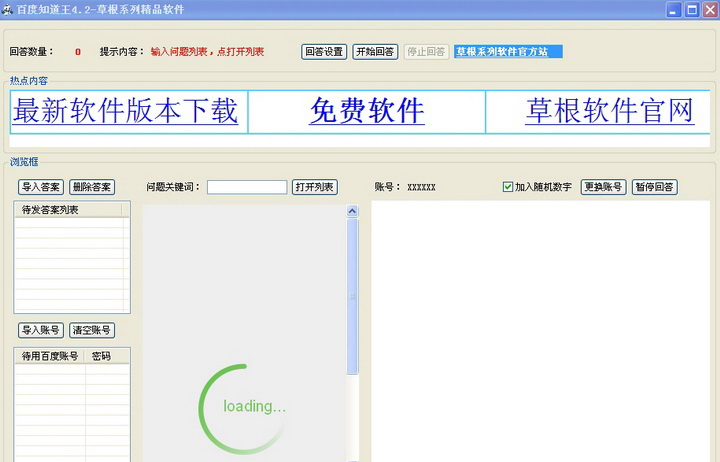Click the 开始回答 button
Viewport: 720px width, 462px height.
375,52
